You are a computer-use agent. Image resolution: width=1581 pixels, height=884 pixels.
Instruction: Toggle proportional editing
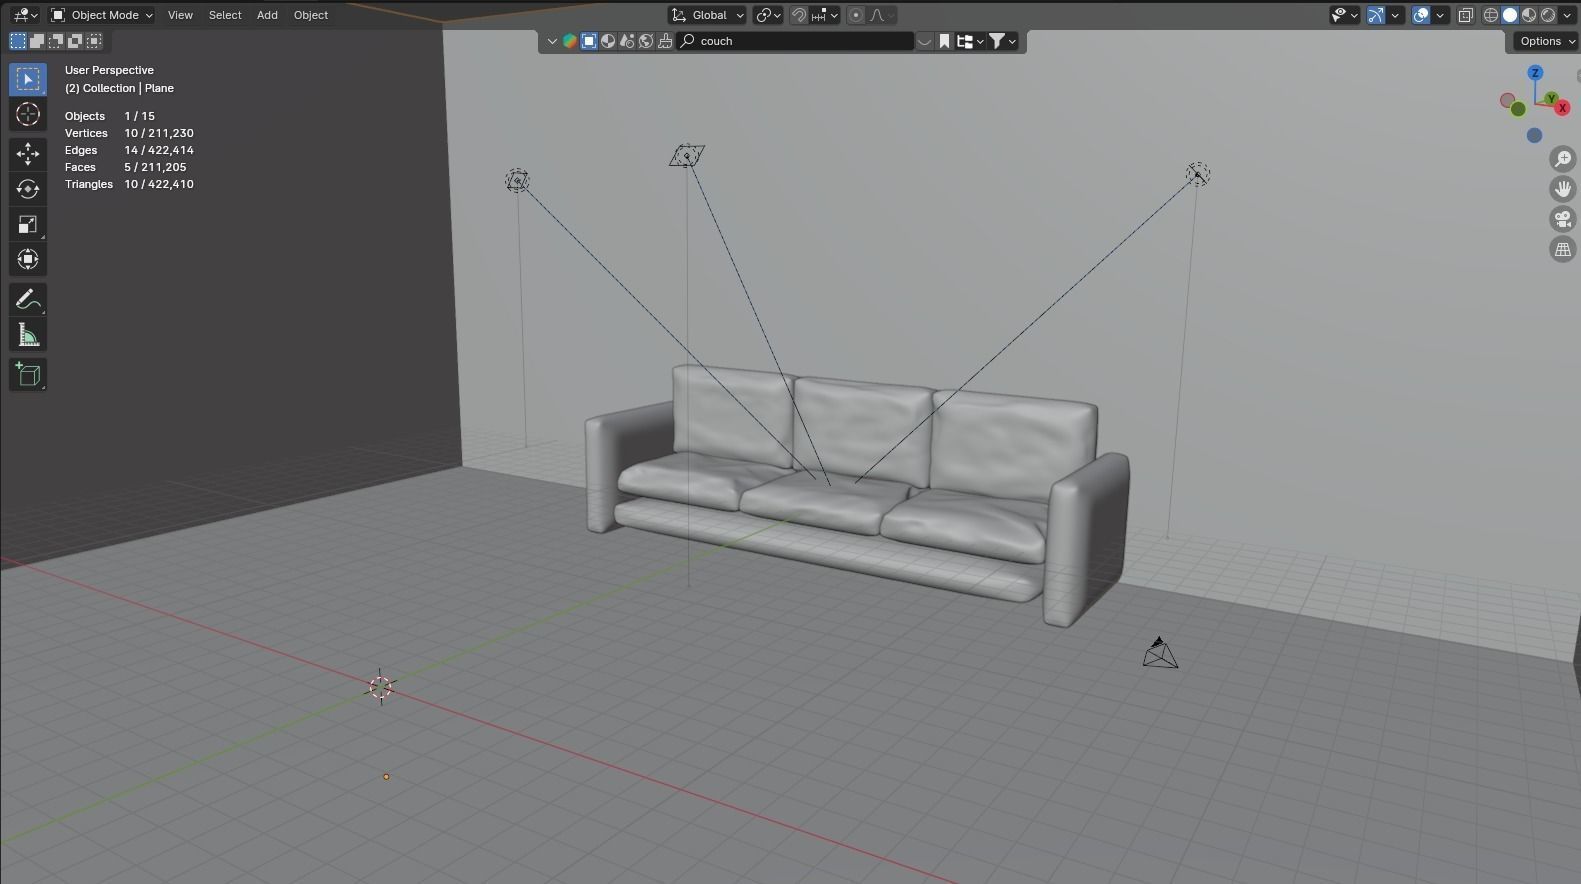856,15
